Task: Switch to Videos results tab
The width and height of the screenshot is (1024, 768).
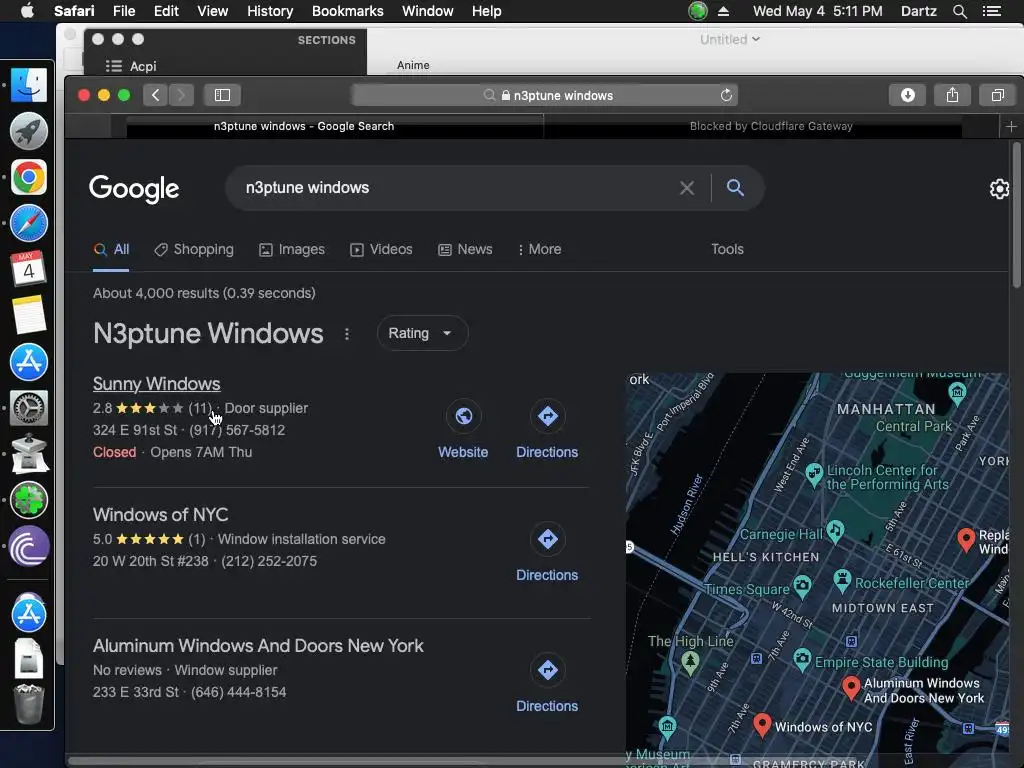Action: pyautogui.click(x=381, y=249)
